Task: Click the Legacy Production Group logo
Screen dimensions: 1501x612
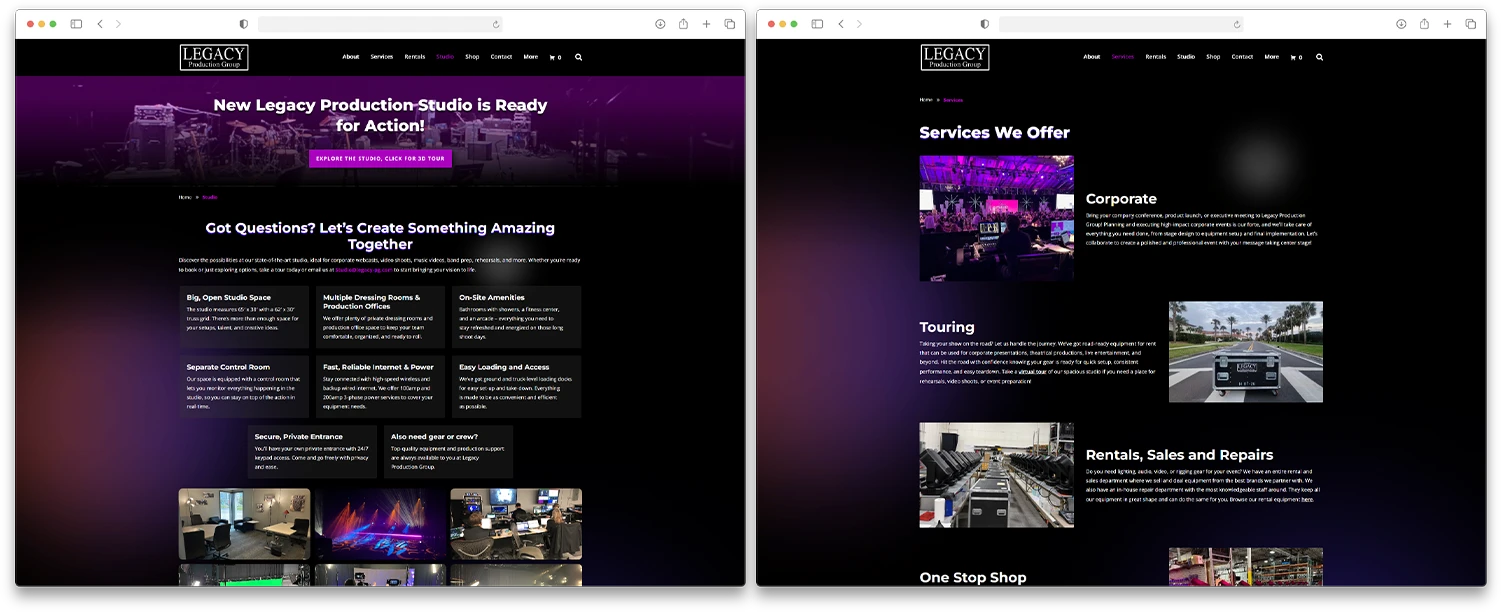Action: click(213, 57)
